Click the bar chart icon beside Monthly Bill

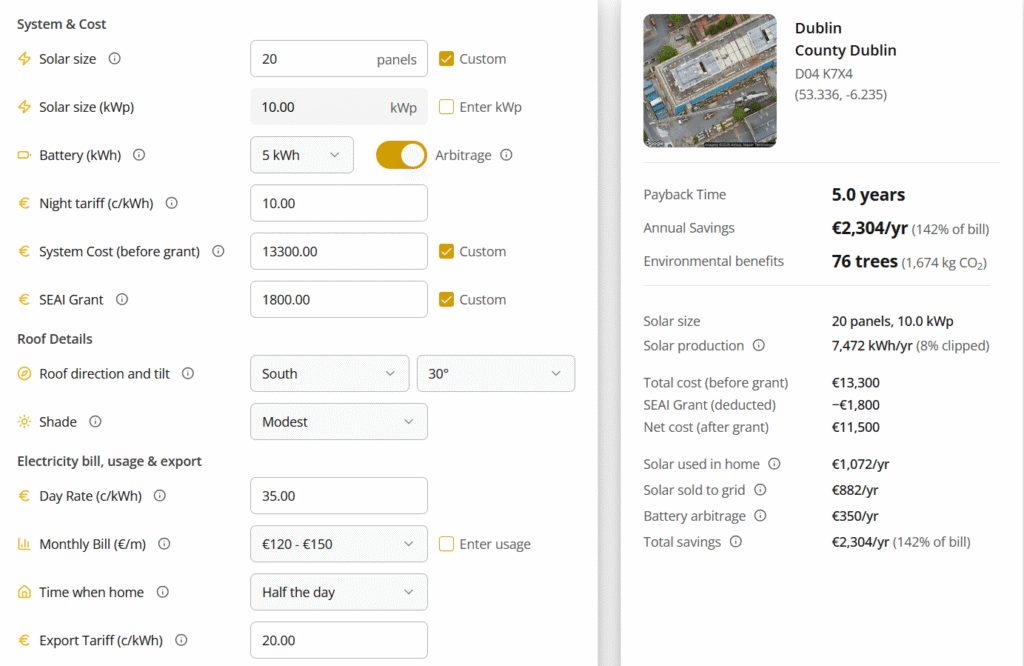pos(24,543)
